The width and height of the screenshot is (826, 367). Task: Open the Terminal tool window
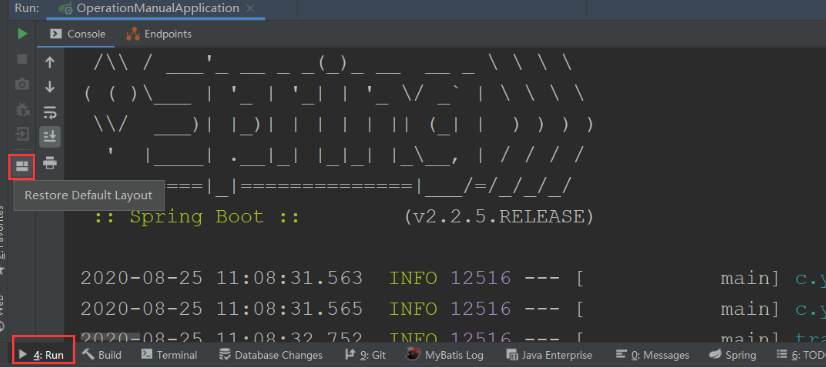click(170, 355)
